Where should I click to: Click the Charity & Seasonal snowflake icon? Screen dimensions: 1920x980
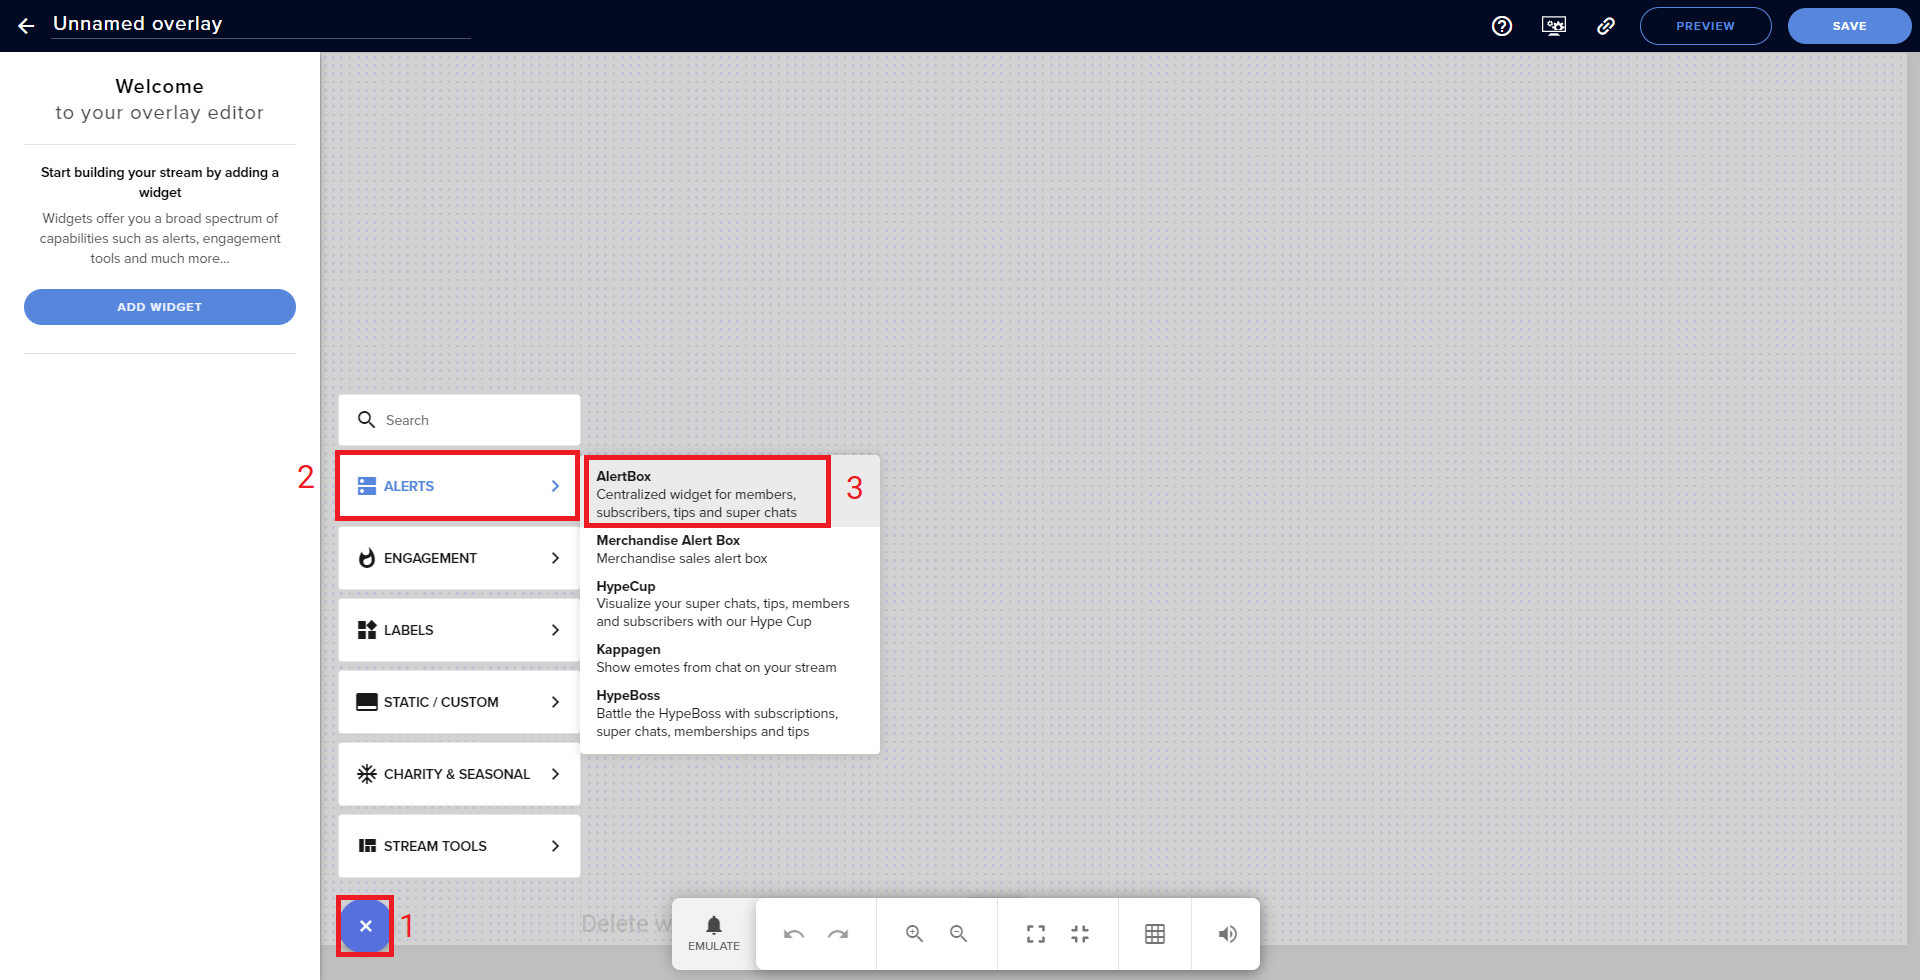pos(367,774)
